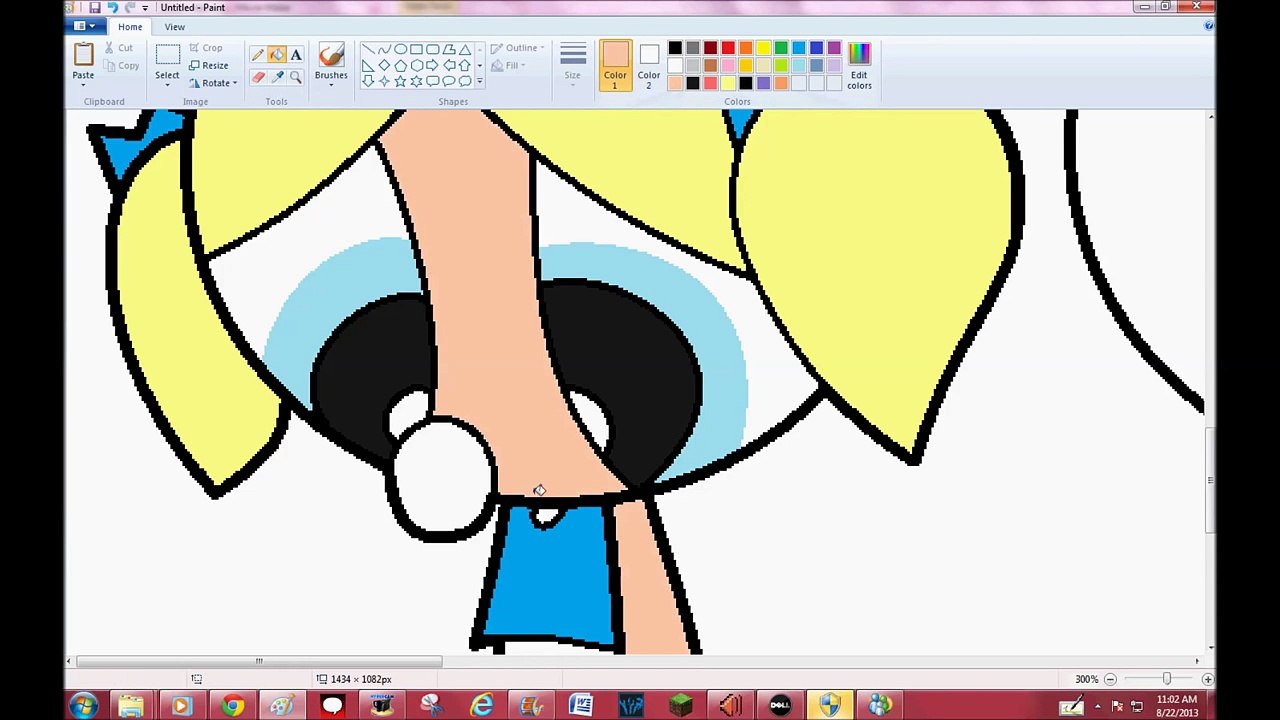
Task: Choose the rounded rectangle shape
Action: (432, 50)
